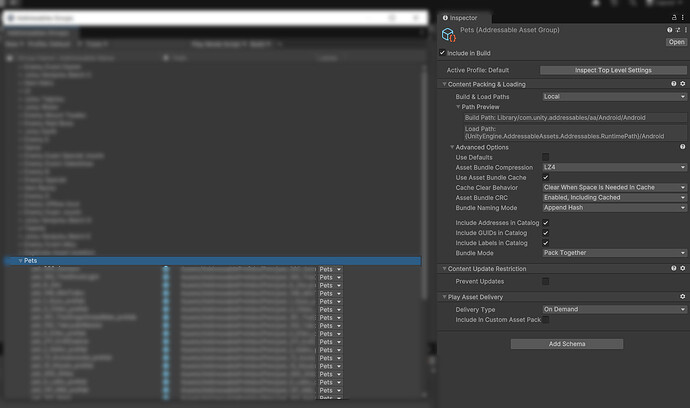Open help for Content Packing & Loading

pos(673,84)
